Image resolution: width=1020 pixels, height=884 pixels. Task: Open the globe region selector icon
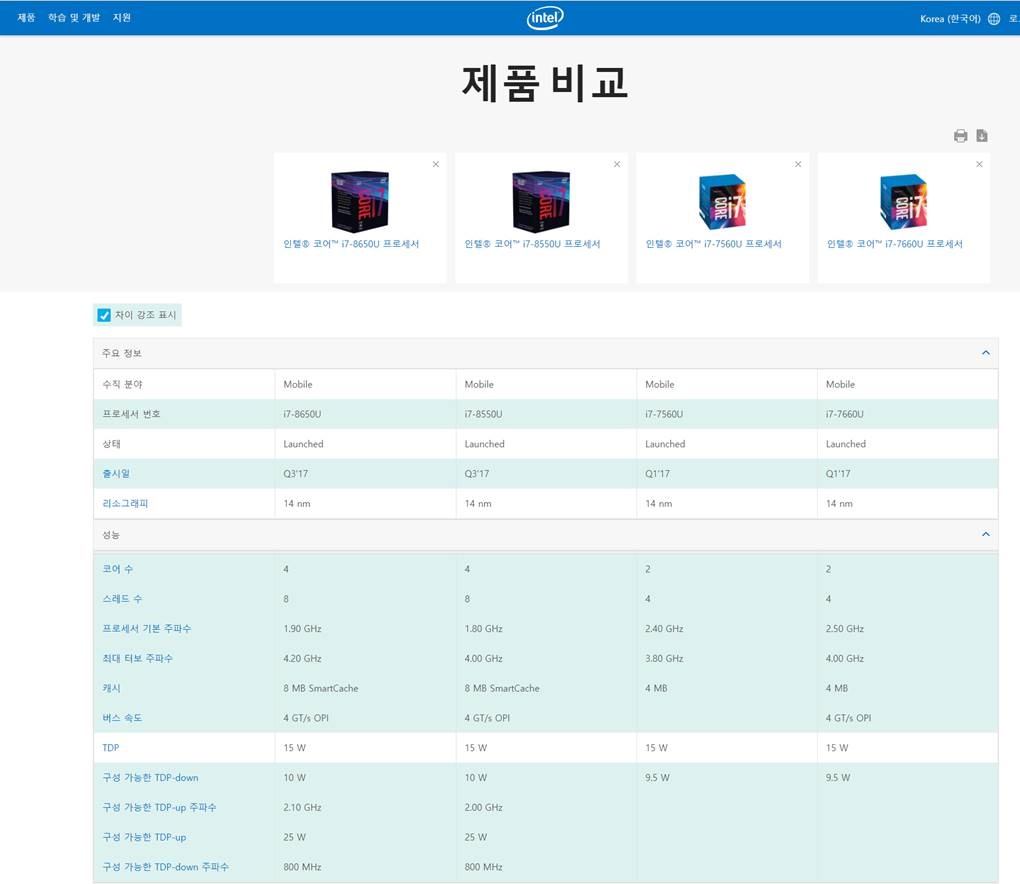coord(993,19)
